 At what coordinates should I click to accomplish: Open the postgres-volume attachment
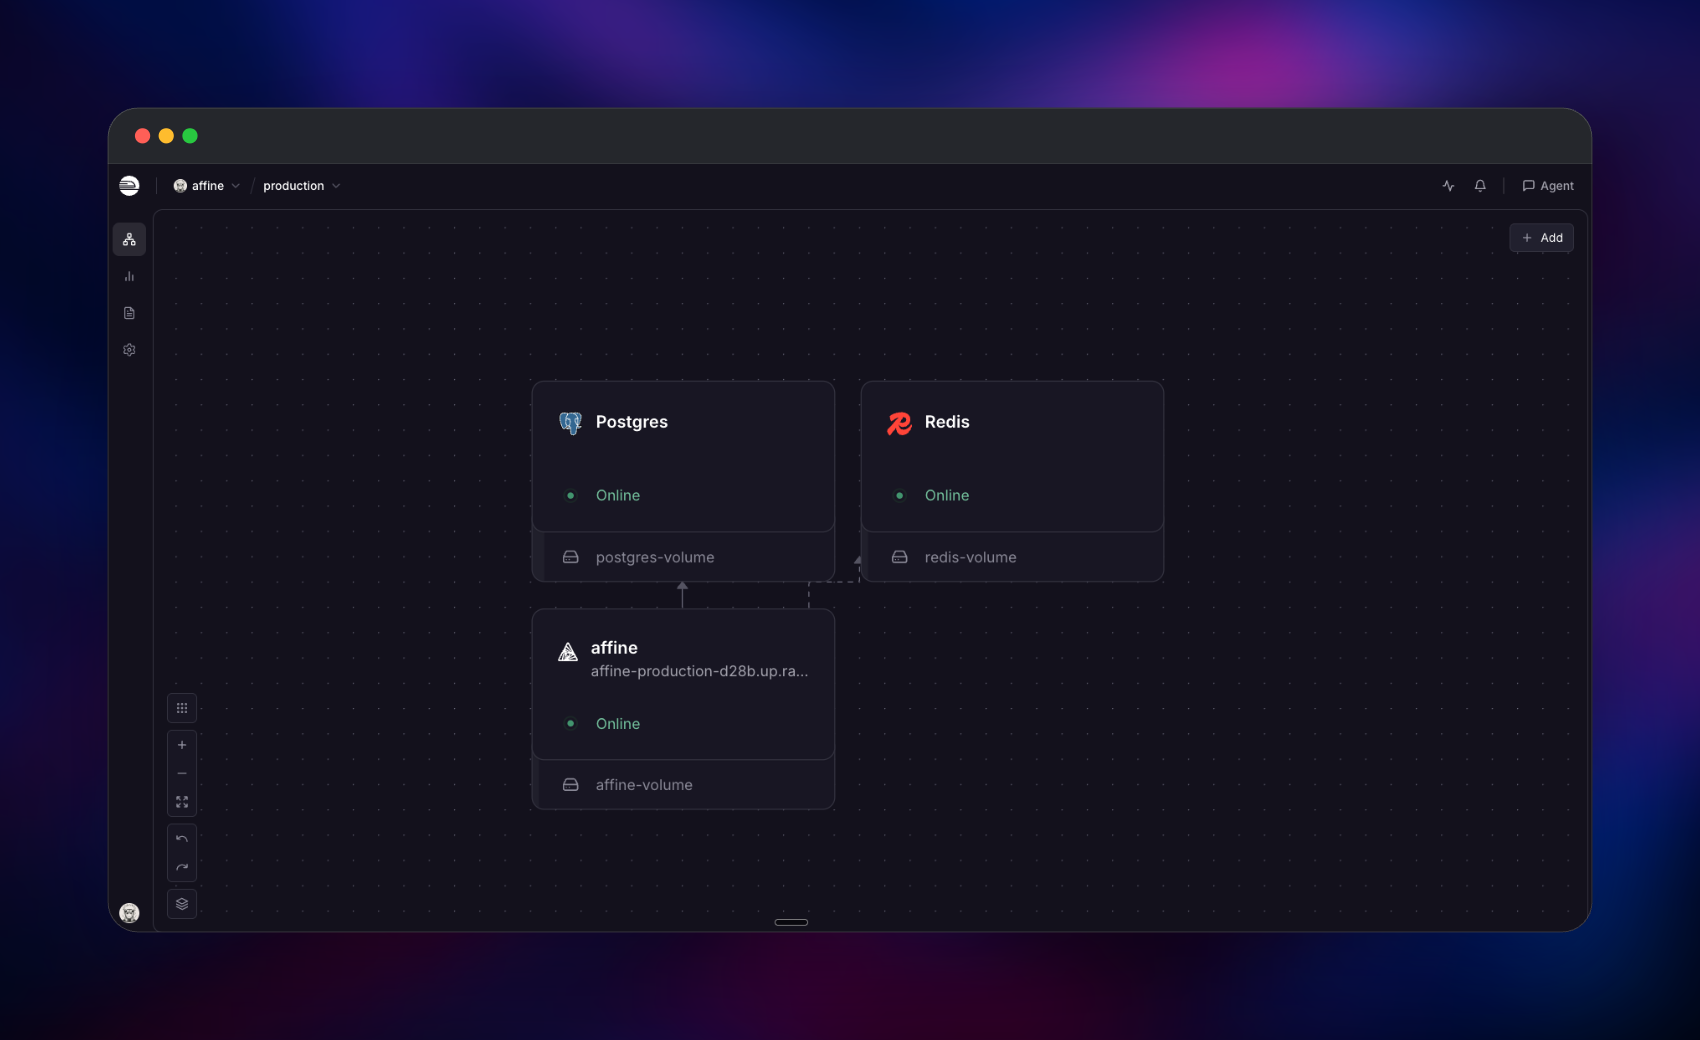(683, 557)
